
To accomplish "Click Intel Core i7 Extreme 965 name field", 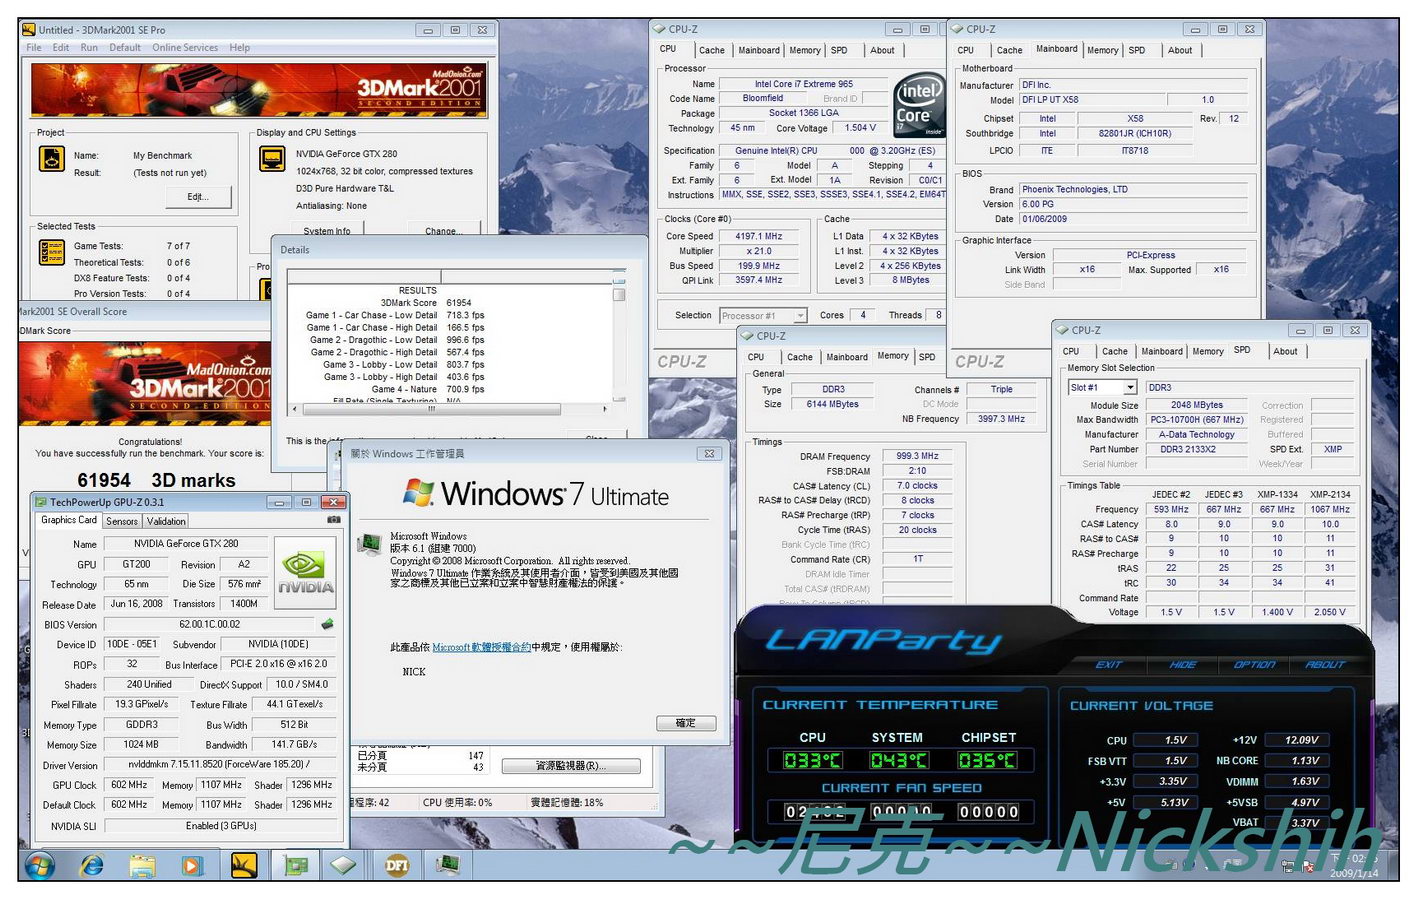I will coord(804,84).
